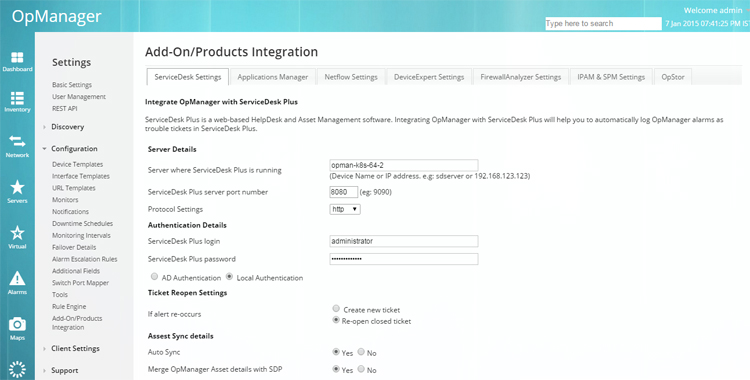750x380 pixels.
Task: Click the Welcome admin user text
Action: pos(713,10)
